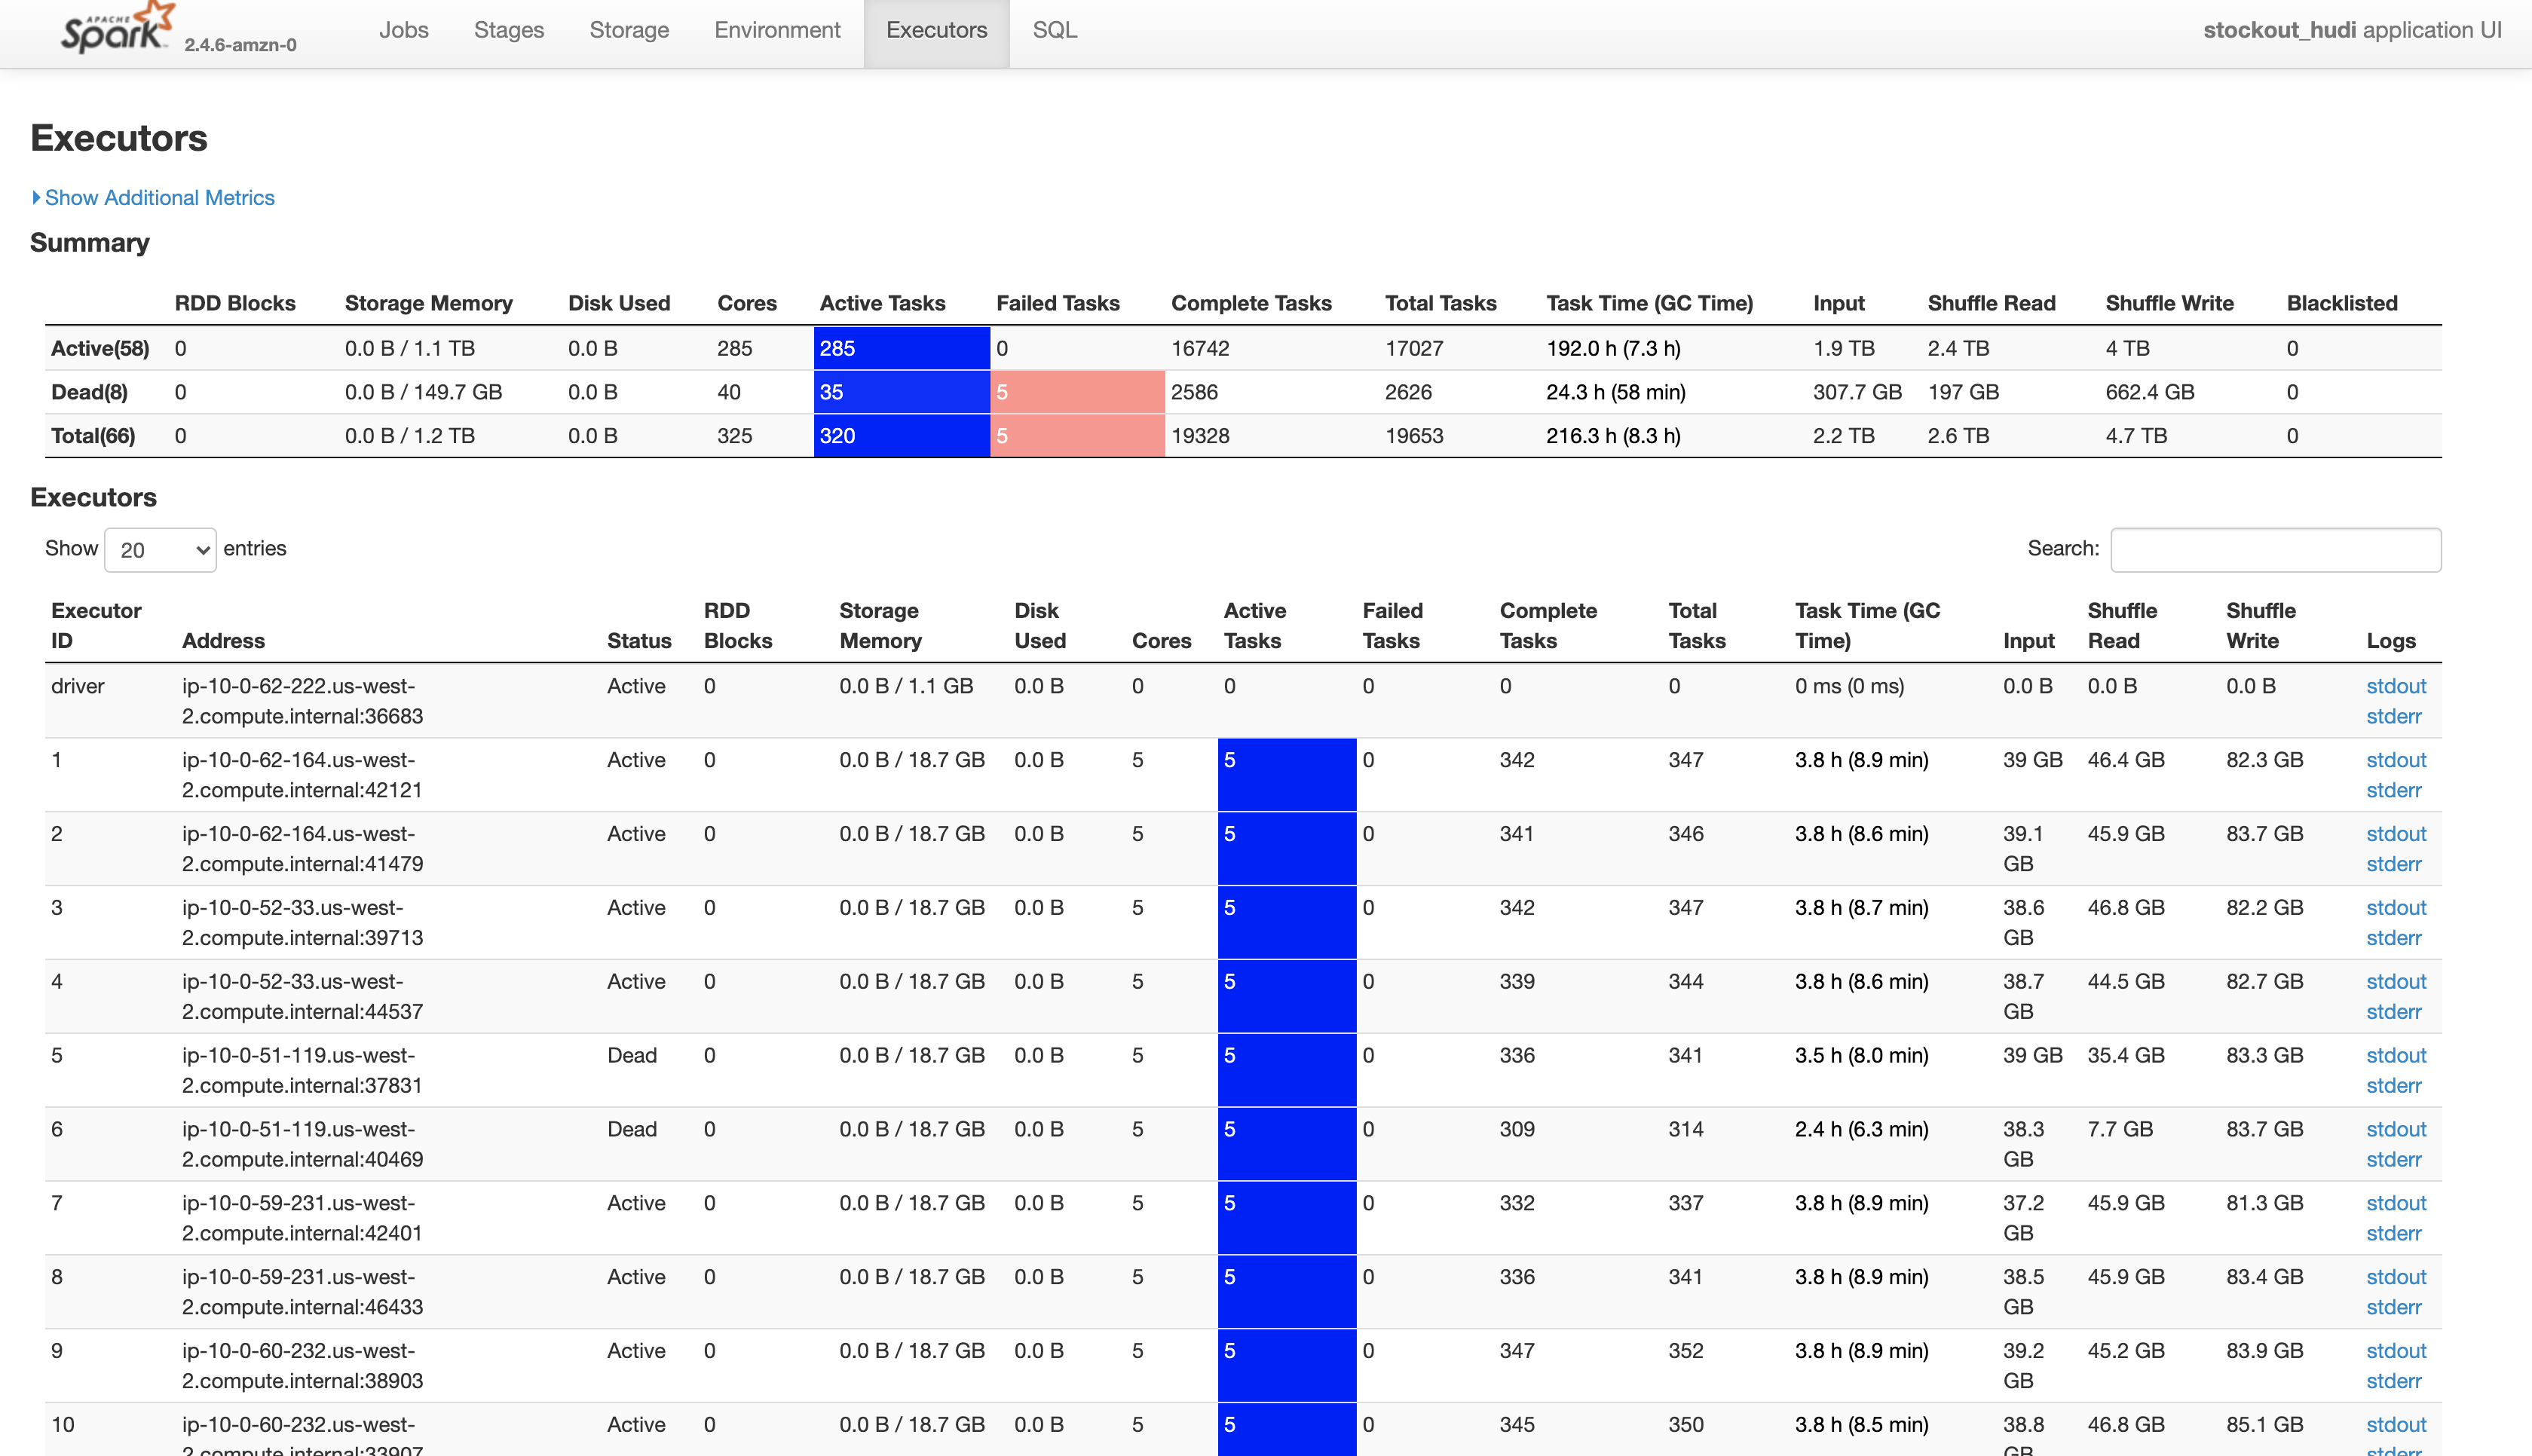Sort by Executor ID column header
Image resolution: width=2532 pixels, height=1456 pixels.
click(96, 625)
